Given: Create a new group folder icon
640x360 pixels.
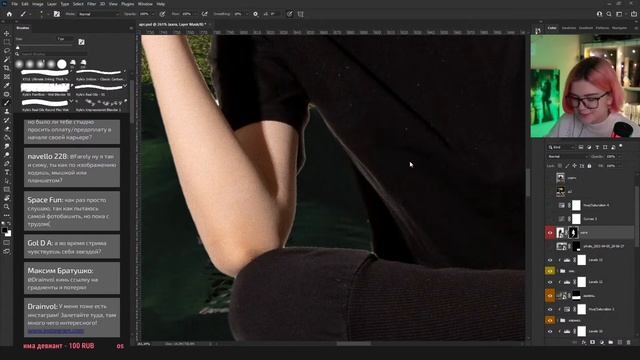Looking at the screenshot, I should (611, 342).
